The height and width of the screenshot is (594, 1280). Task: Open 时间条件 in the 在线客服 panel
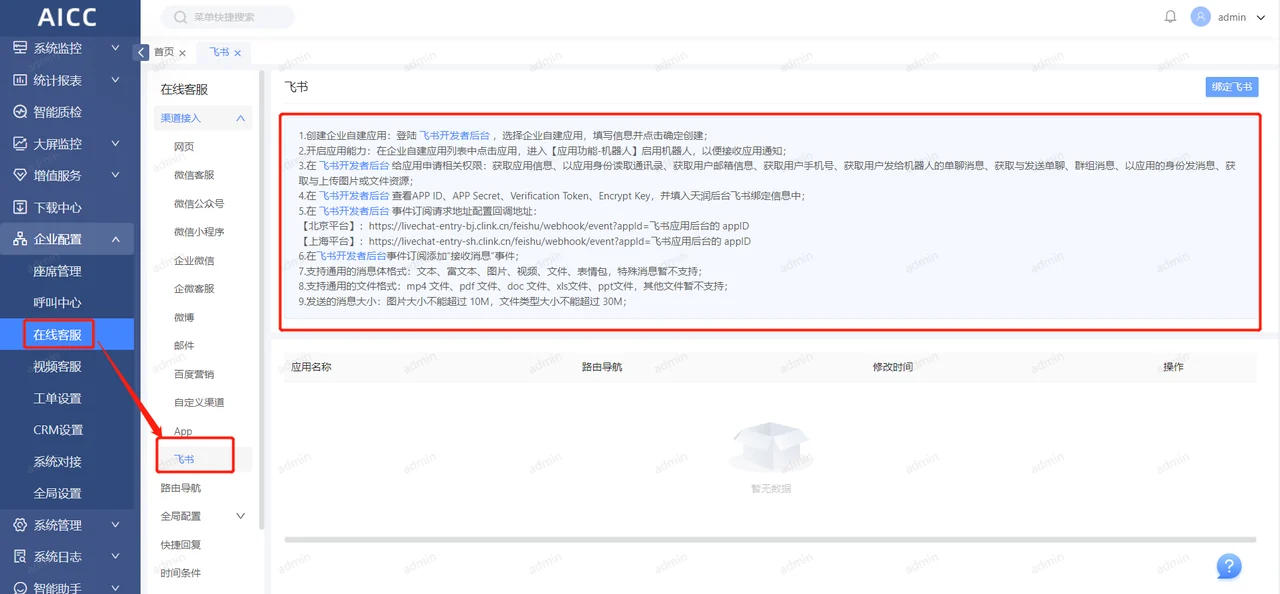pyautogui.click(x=181, y=573)
